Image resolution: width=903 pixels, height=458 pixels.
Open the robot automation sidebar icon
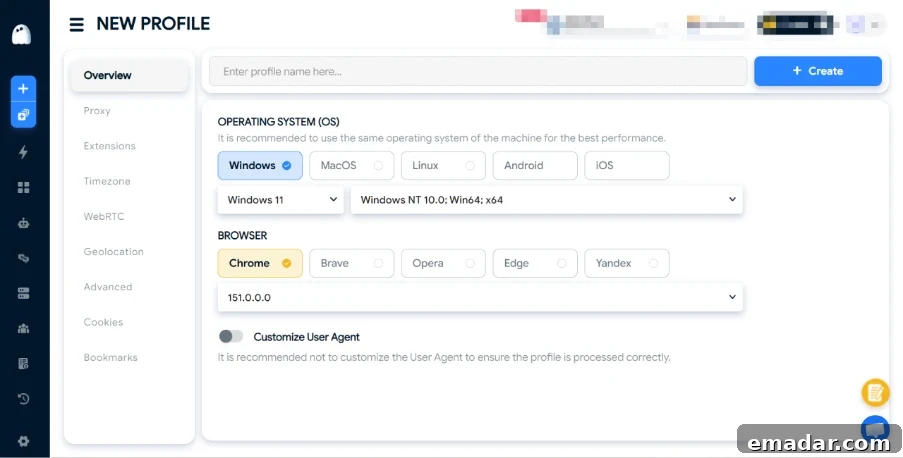[23, 223]
